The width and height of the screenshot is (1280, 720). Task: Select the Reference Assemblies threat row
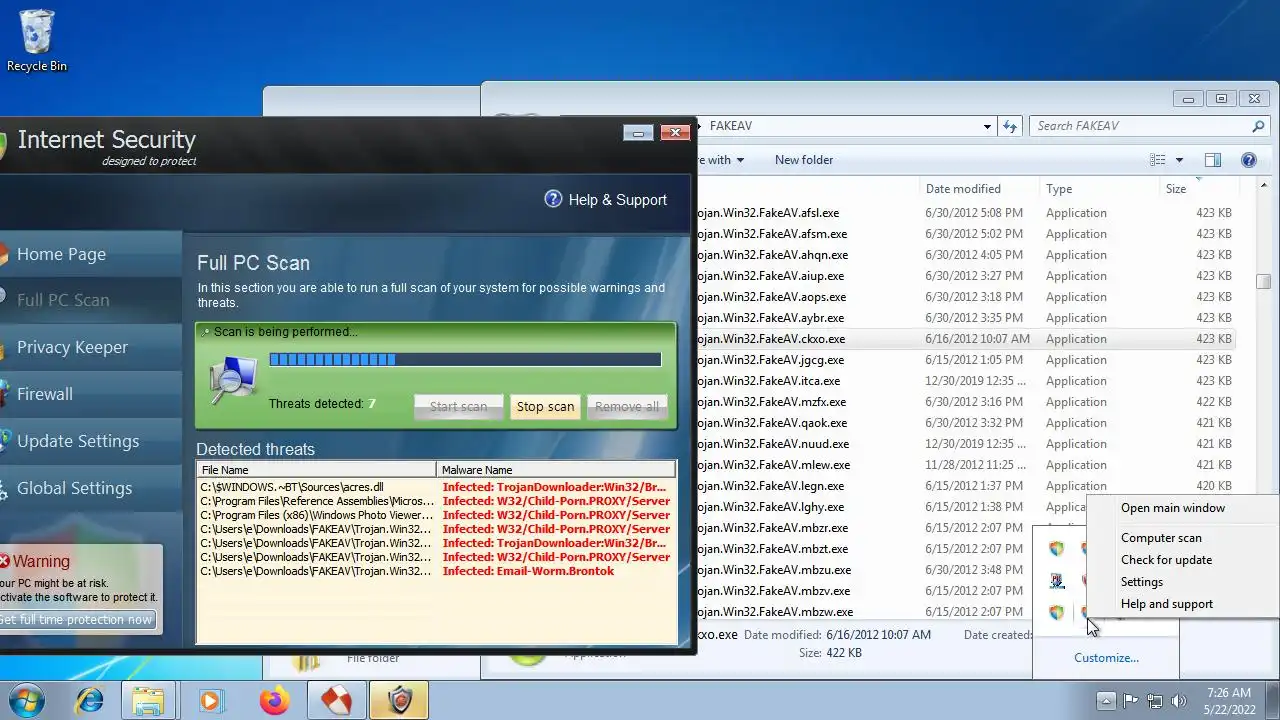click(x=436, y=501)
